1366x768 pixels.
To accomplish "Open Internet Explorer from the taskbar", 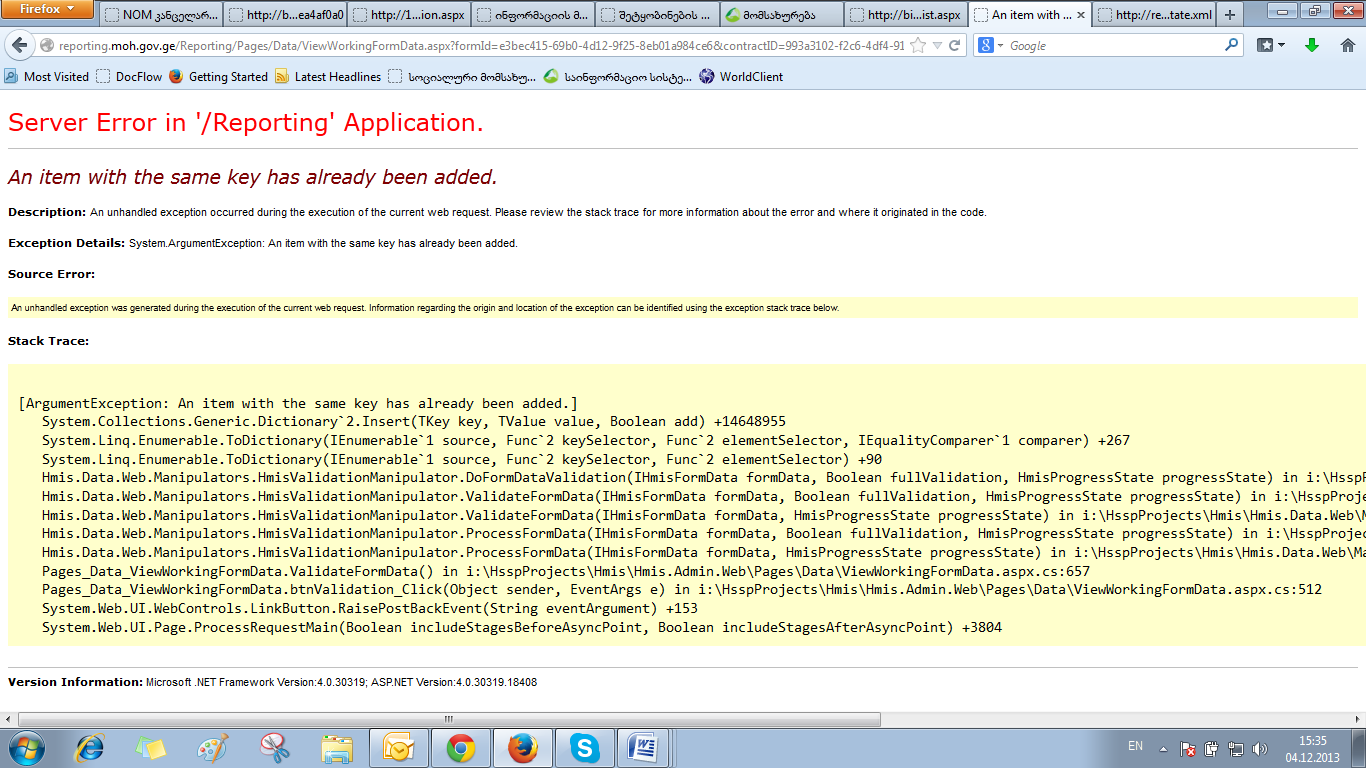I will click(90, 748).
